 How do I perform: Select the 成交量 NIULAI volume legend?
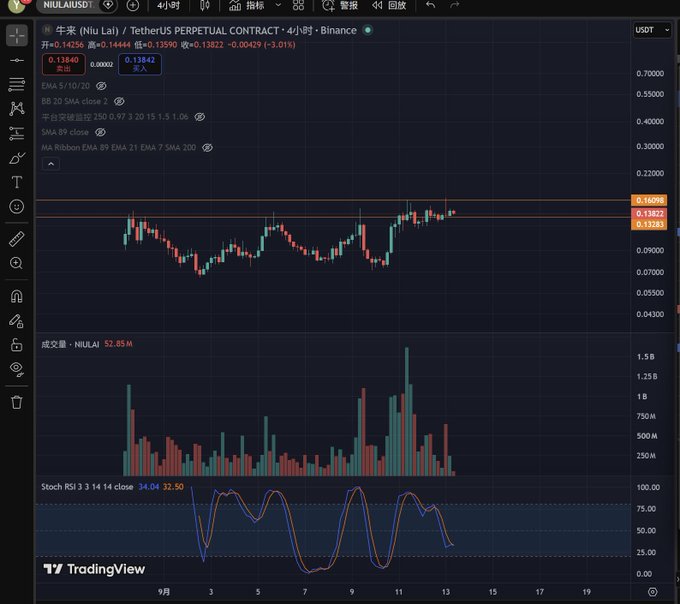tap(70, 344)
